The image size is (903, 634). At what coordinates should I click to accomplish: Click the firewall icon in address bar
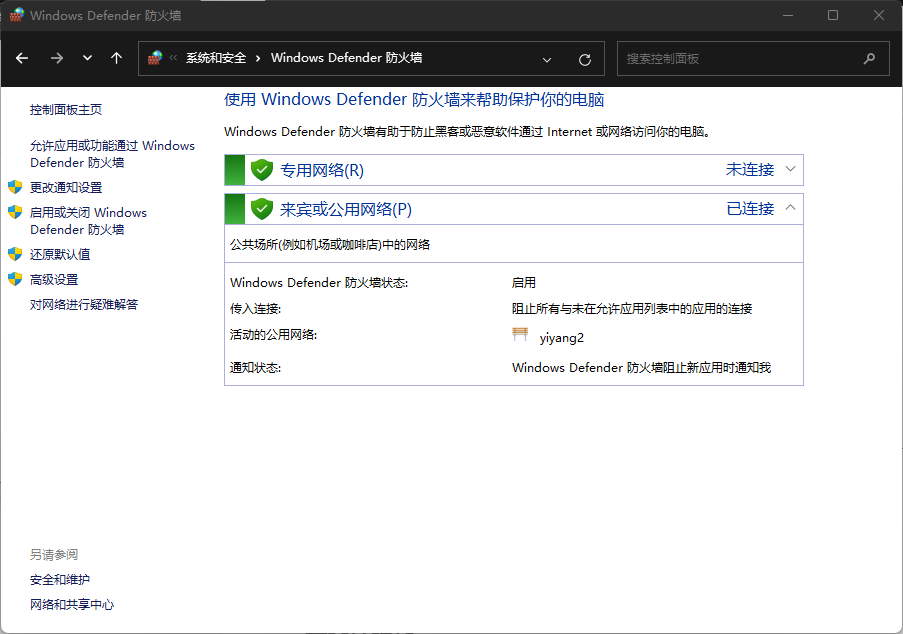155,58
